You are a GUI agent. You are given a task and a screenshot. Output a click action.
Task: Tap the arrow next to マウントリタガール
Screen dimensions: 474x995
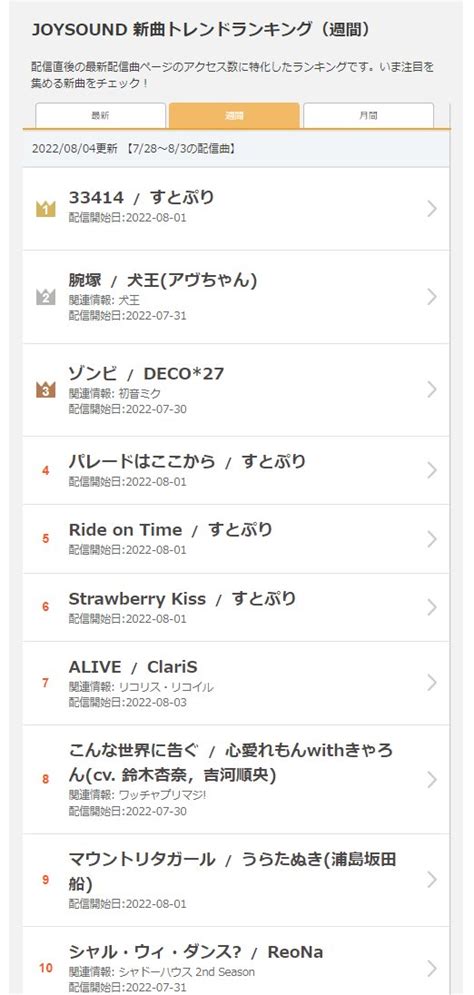tap(432, 880)
